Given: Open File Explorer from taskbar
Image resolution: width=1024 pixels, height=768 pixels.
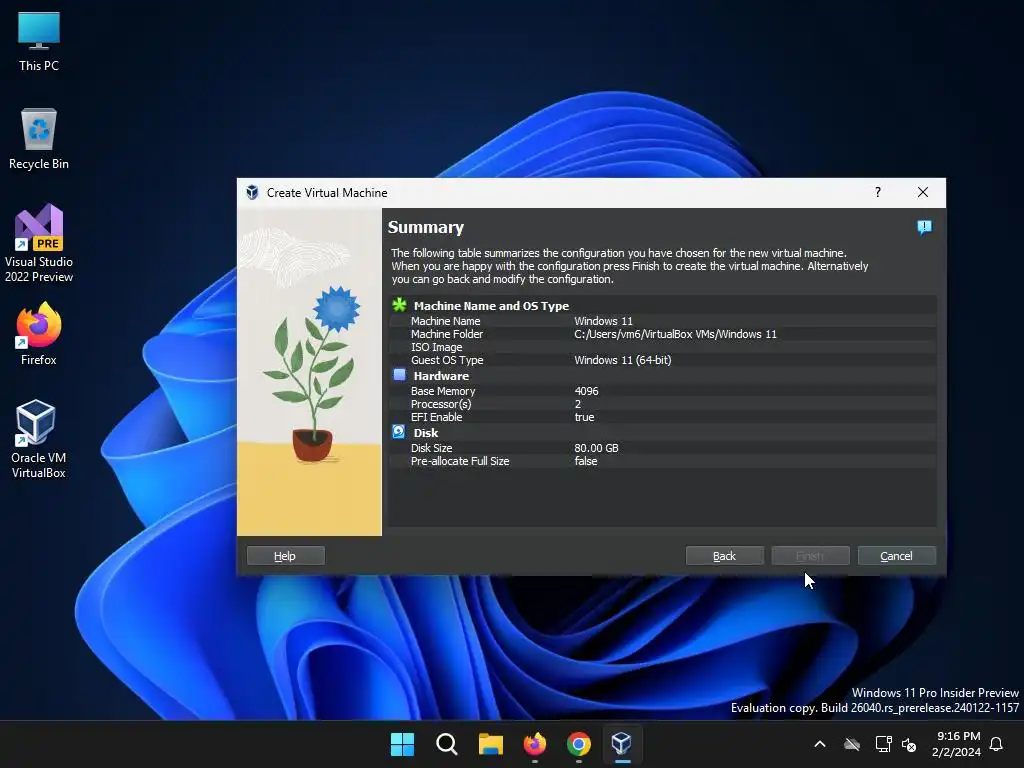Looking at the screenshot, I should (490, 744).
